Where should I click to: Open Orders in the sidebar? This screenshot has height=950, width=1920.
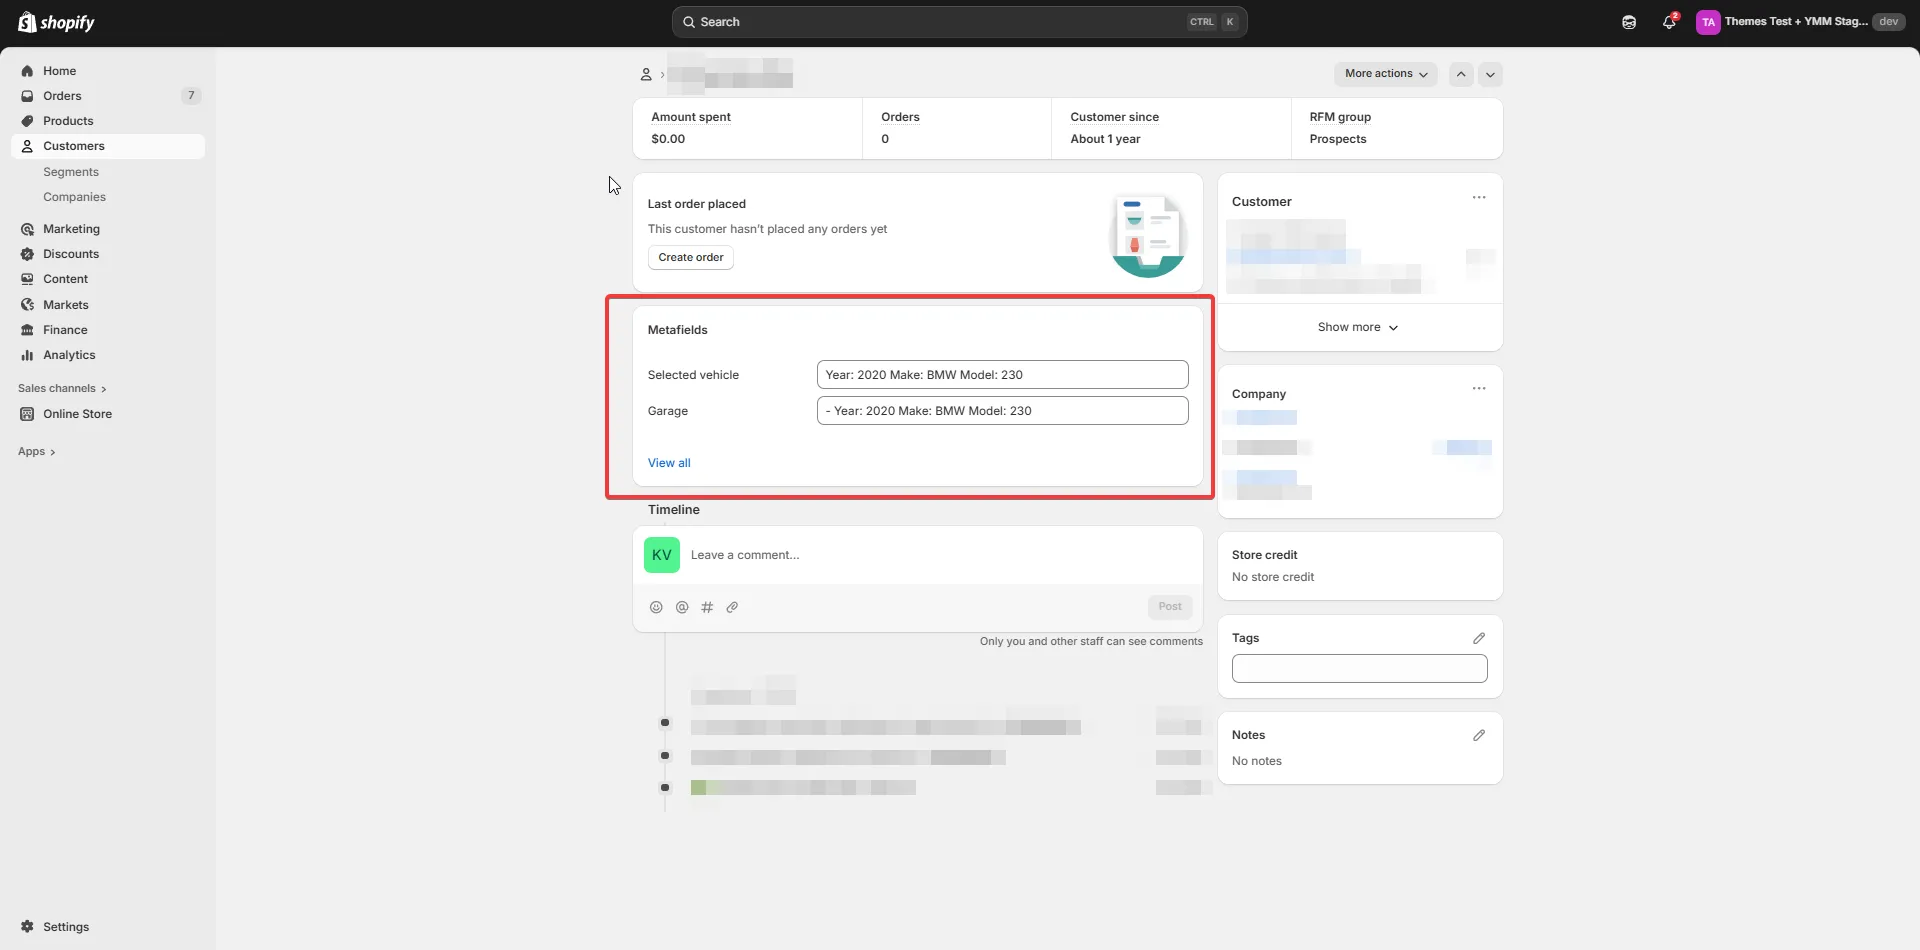(x=62, y=96)
